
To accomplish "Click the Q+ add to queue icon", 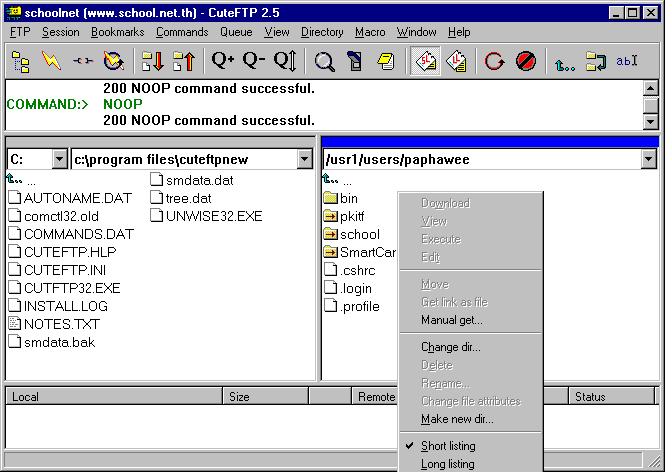I will tap(223, 61).
